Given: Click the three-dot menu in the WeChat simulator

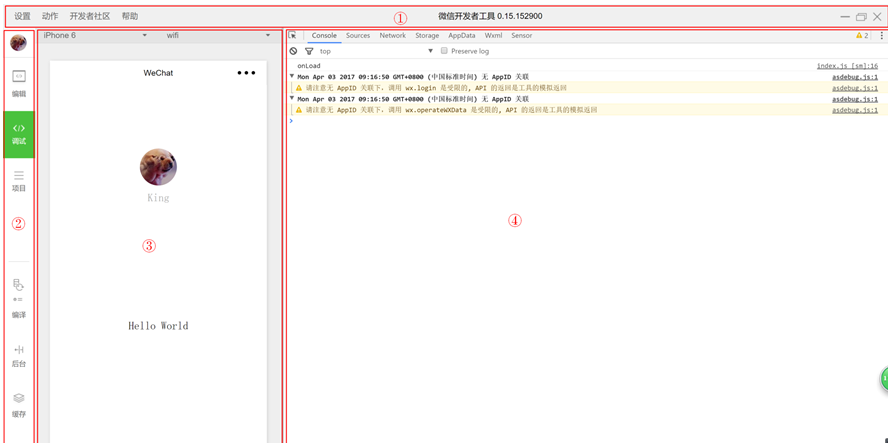Looking at the screenshot, I should pyautogui.click(x=246, y=73).
